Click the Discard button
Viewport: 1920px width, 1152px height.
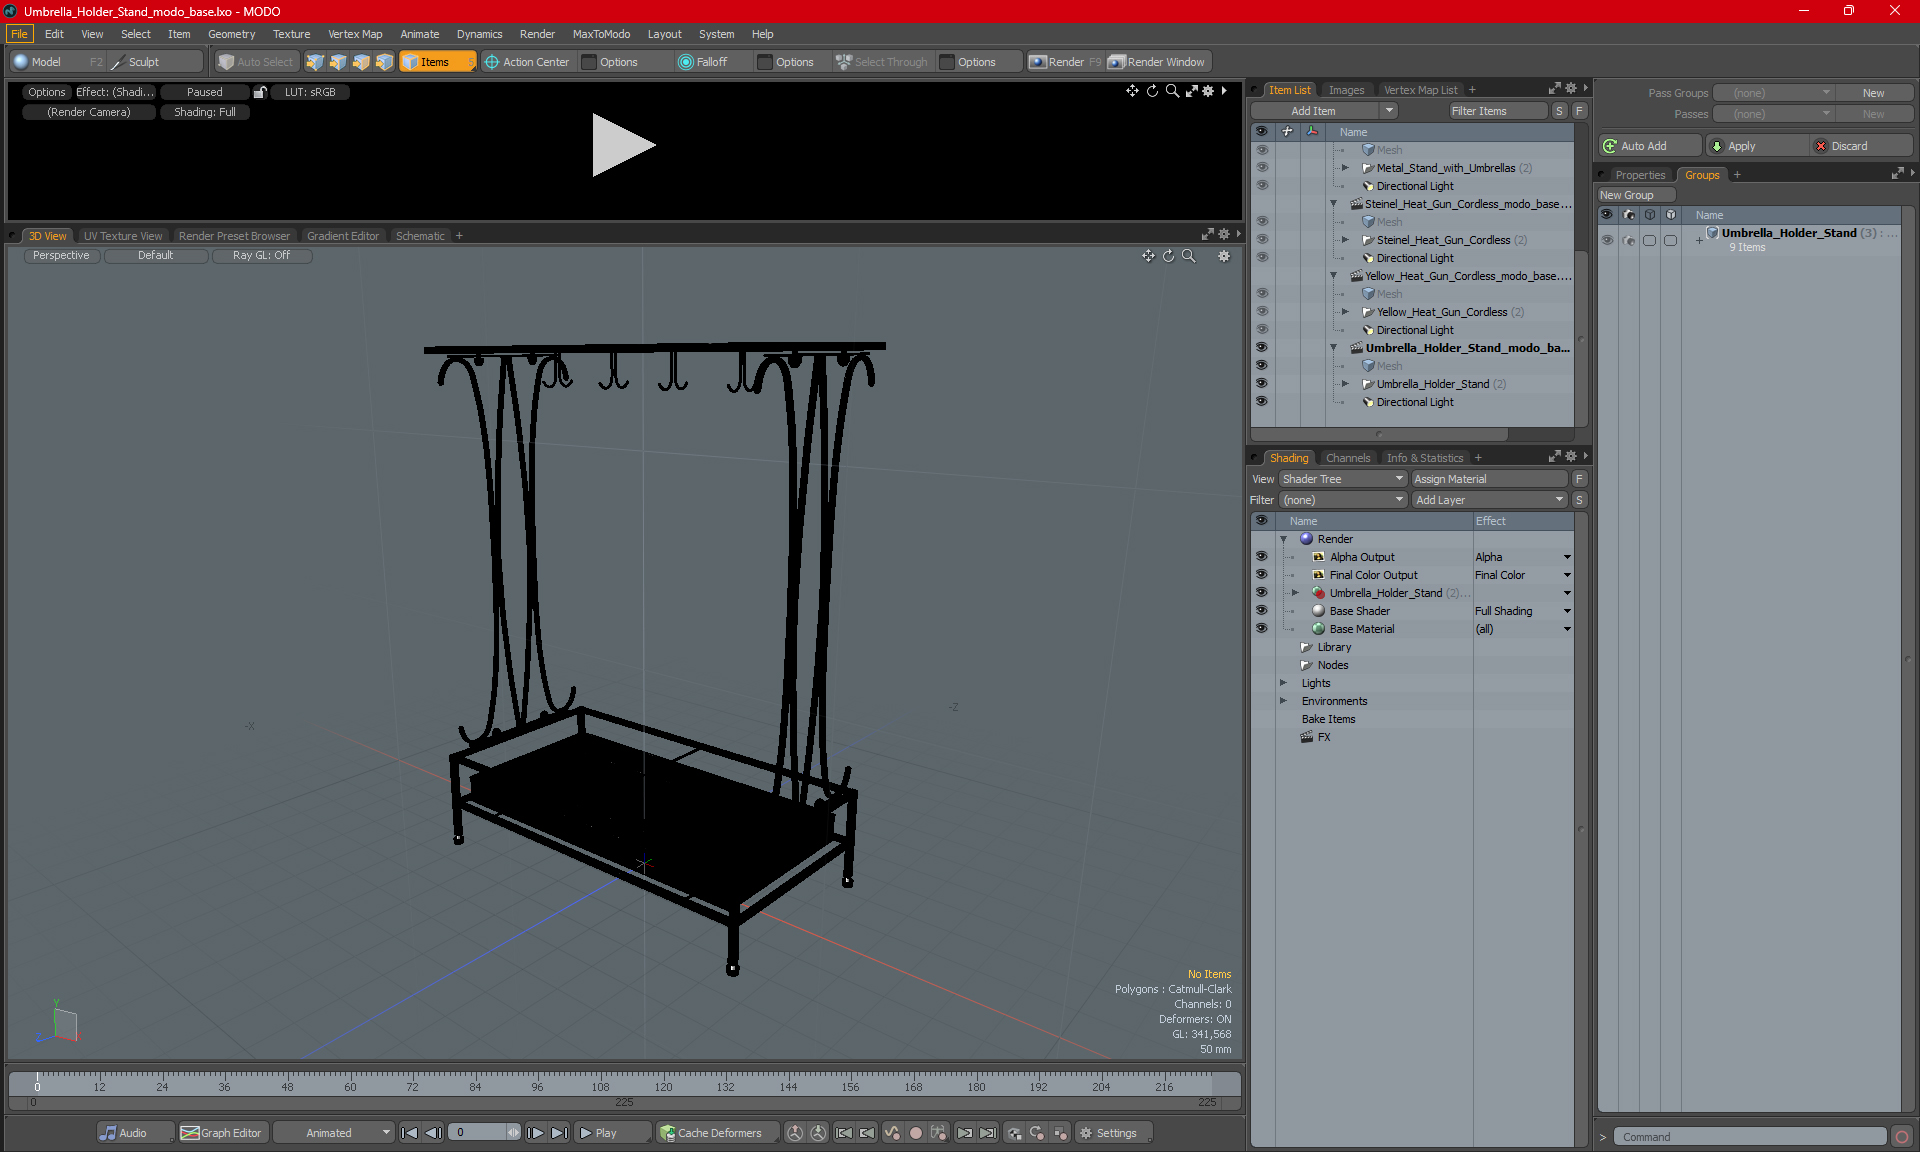[1860, 146]
